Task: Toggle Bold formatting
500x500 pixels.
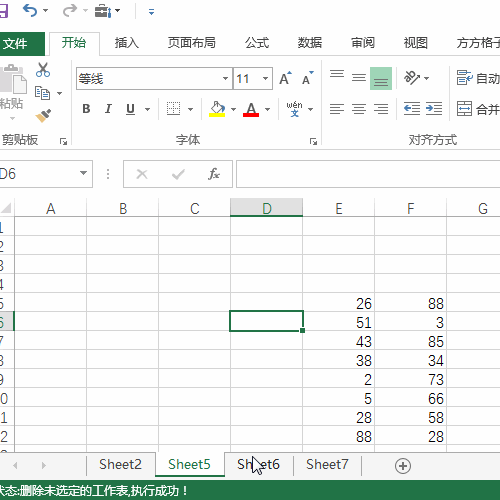Action: click(86, 109)
